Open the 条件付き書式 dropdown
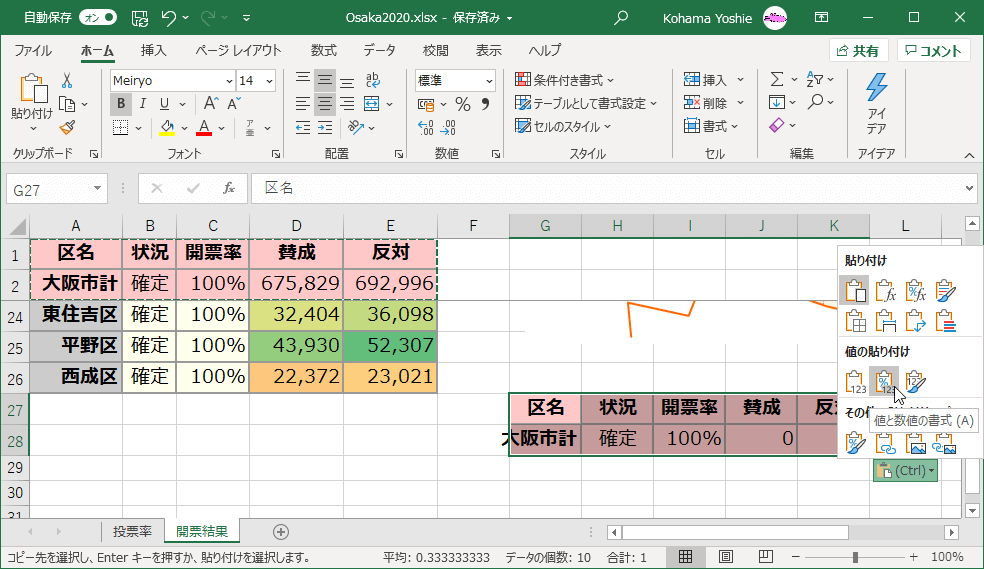Viewport: 984px width, 569px height. [x=564, y=80]
